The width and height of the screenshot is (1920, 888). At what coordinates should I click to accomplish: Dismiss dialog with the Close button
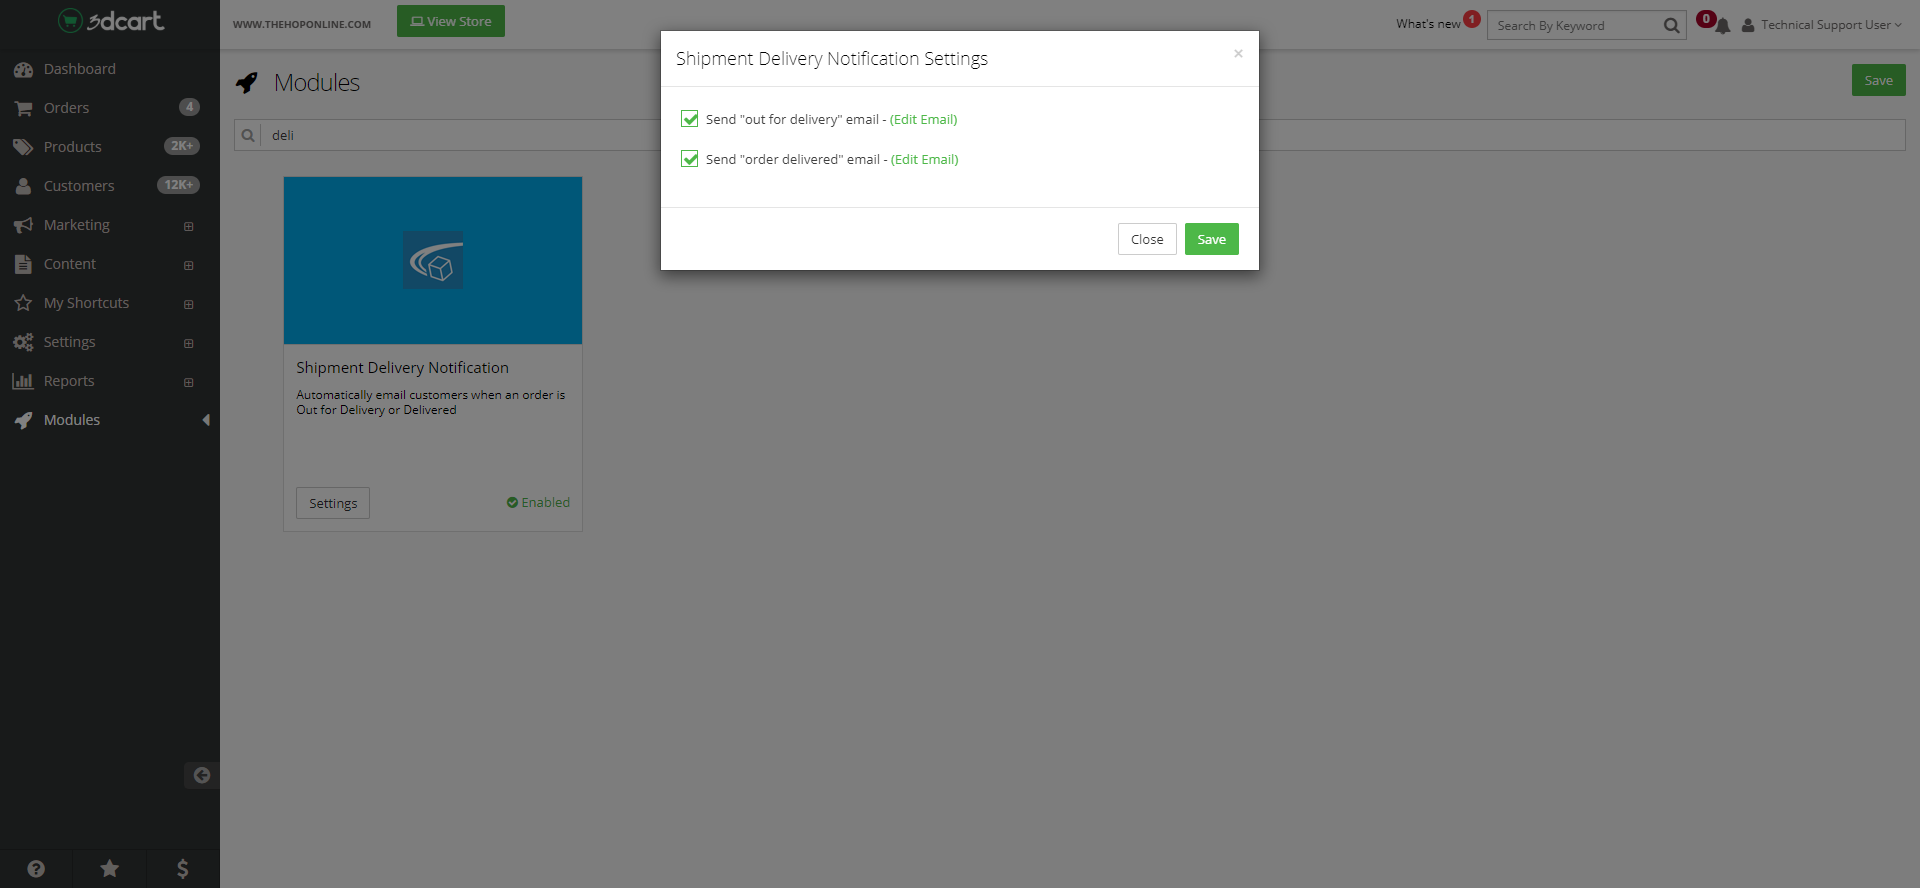[x=1146, y=239]
